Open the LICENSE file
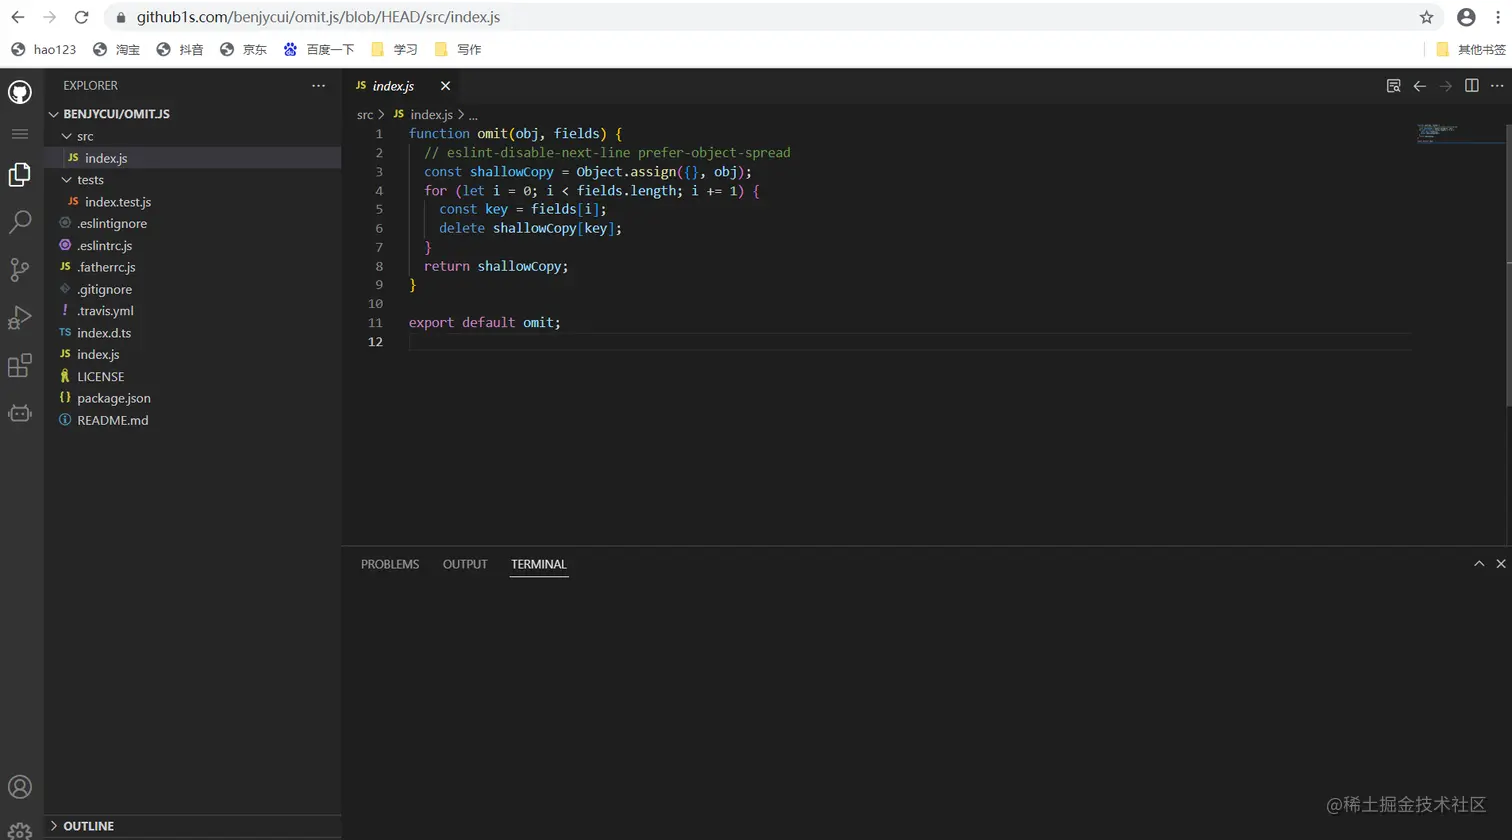Viewport: 1512px width, 840px height. (x=193, y=377)
